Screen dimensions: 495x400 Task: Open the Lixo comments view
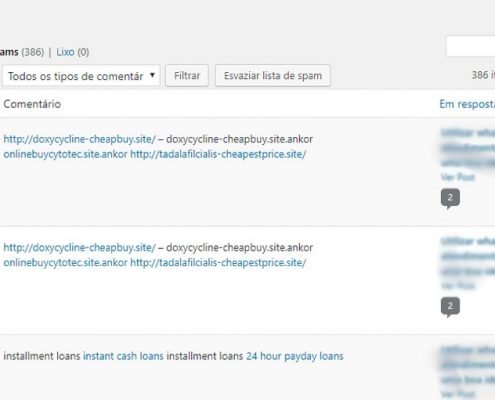[65, 52]
